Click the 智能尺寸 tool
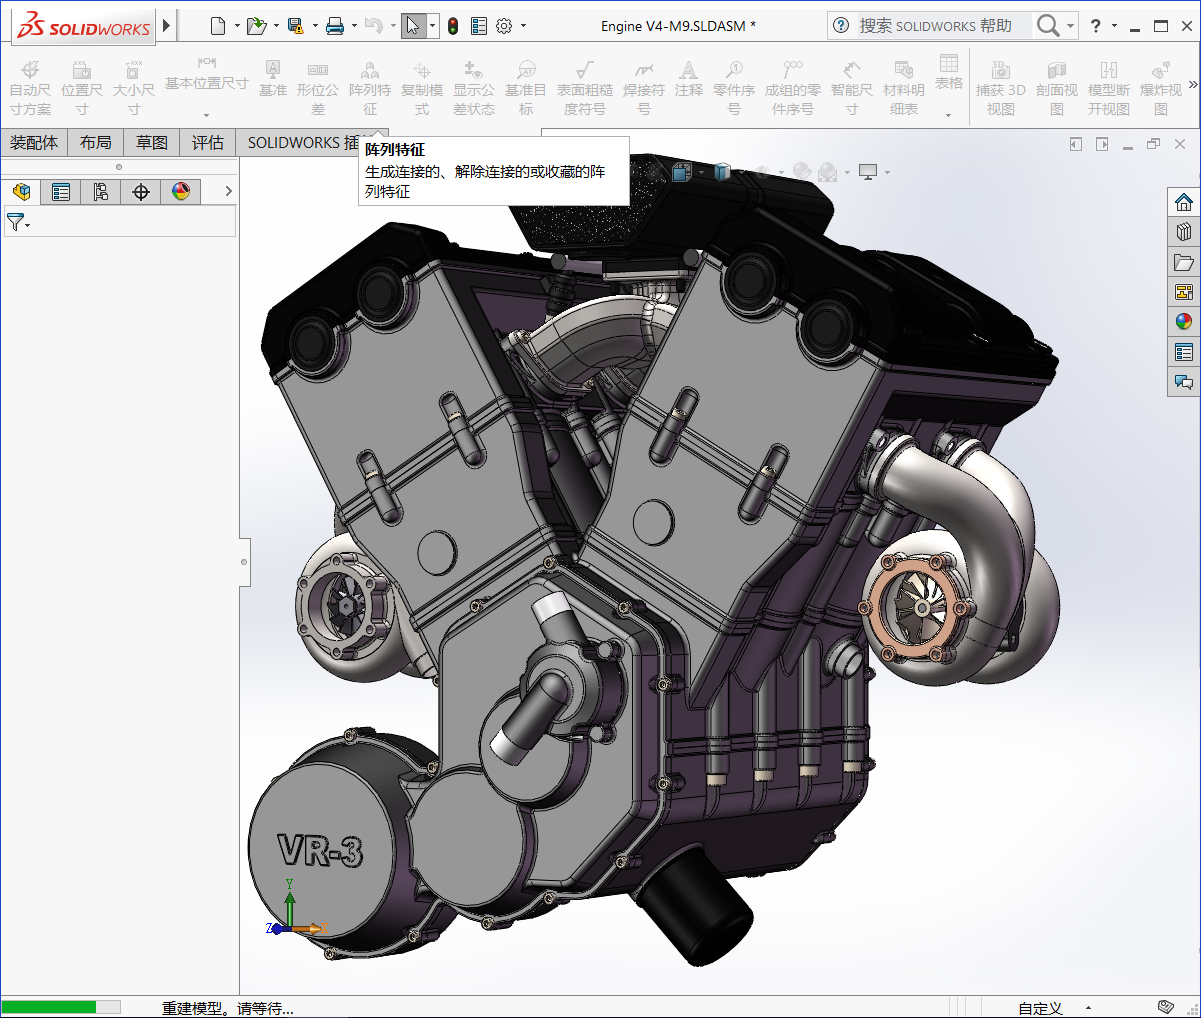Image resolution: width=1201 pixels, height=1018 pixels. tap(852, 87)
